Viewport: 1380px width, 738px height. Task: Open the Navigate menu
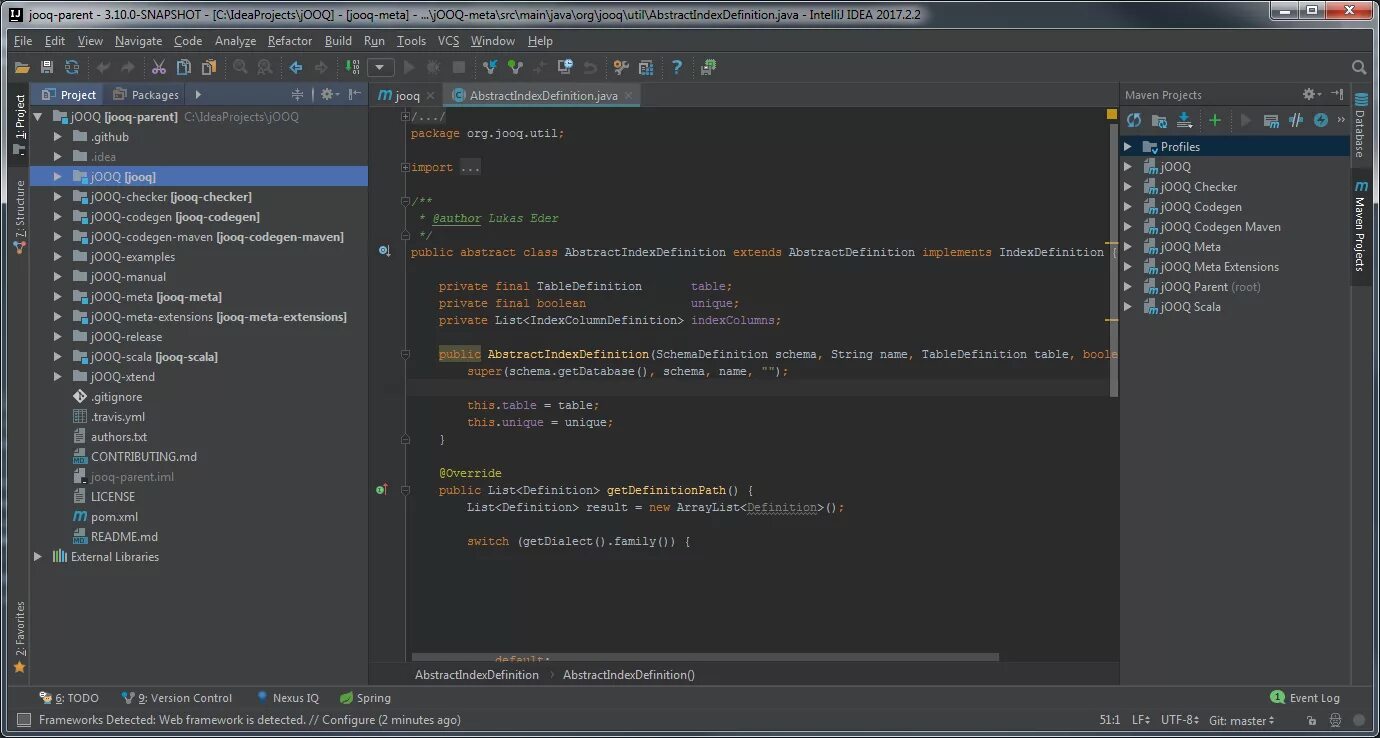pyautogui.click(x=138, y=41)
